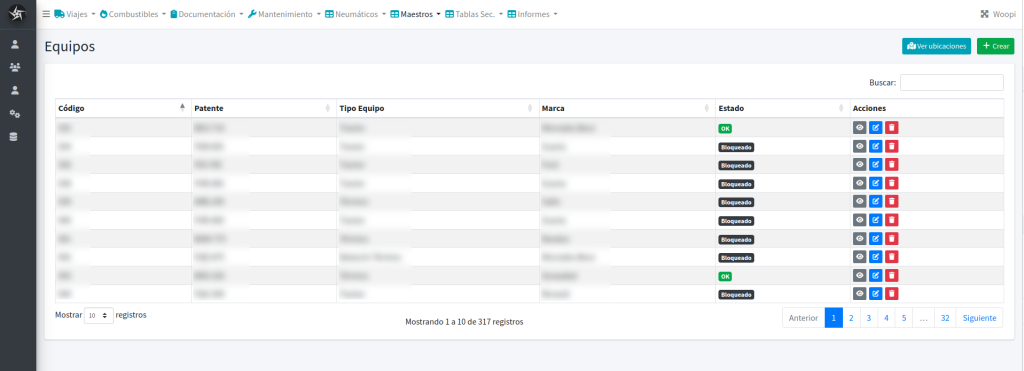Click the fullscreen expand icon beside Woopi

pos(984,14)
